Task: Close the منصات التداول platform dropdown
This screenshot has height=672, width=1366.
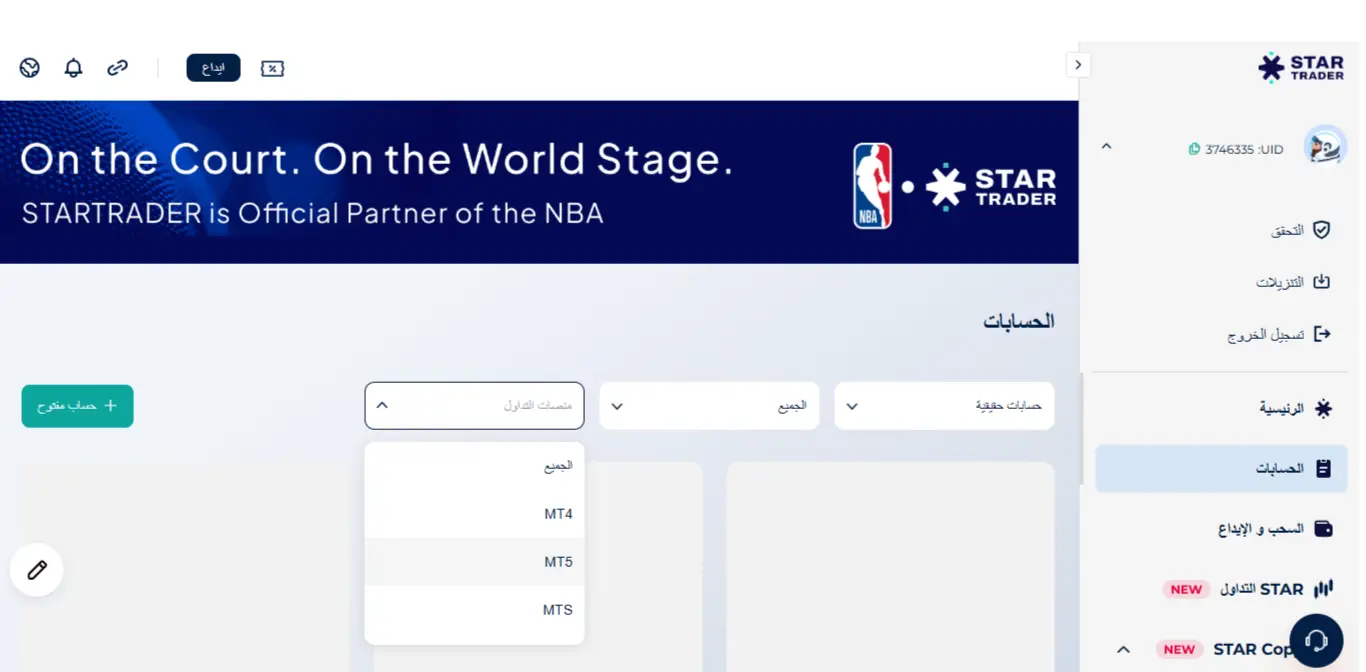Action: point(474,406)
